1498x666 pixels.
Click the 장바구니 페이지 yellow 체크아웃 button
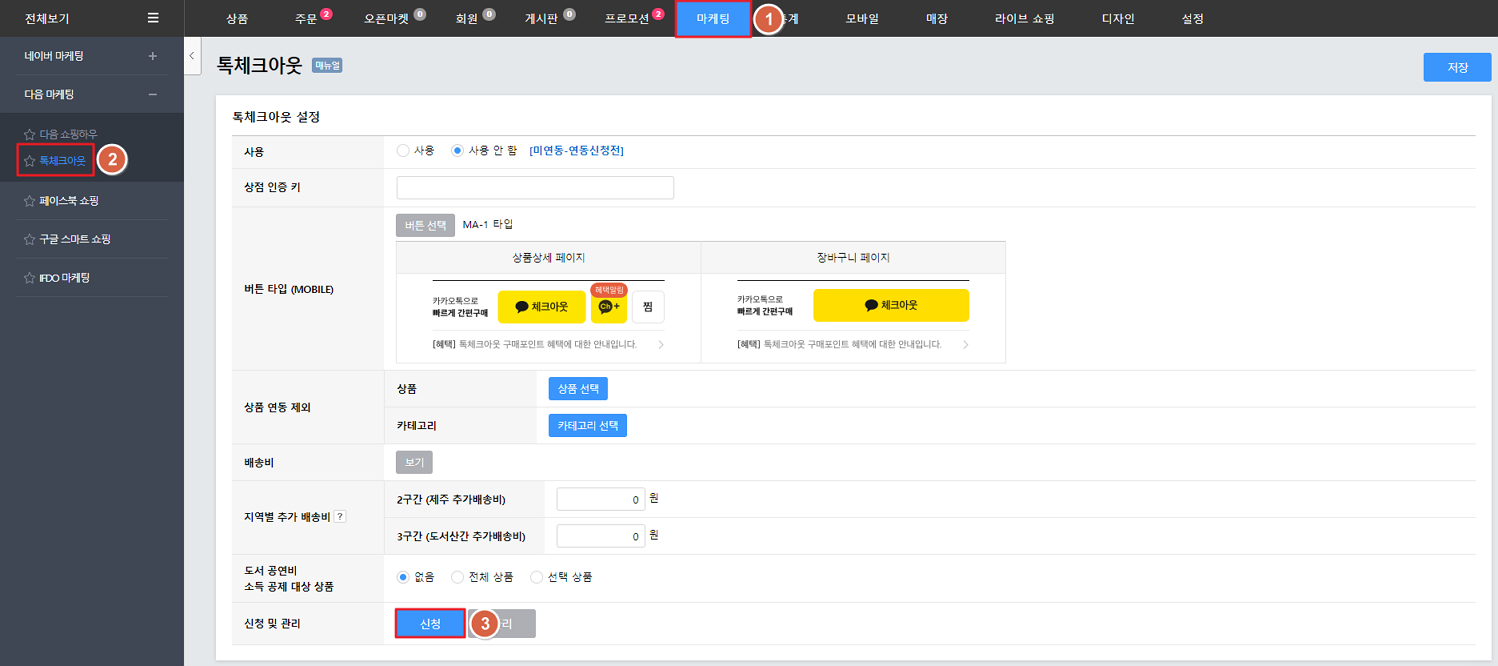pos(891,305)
